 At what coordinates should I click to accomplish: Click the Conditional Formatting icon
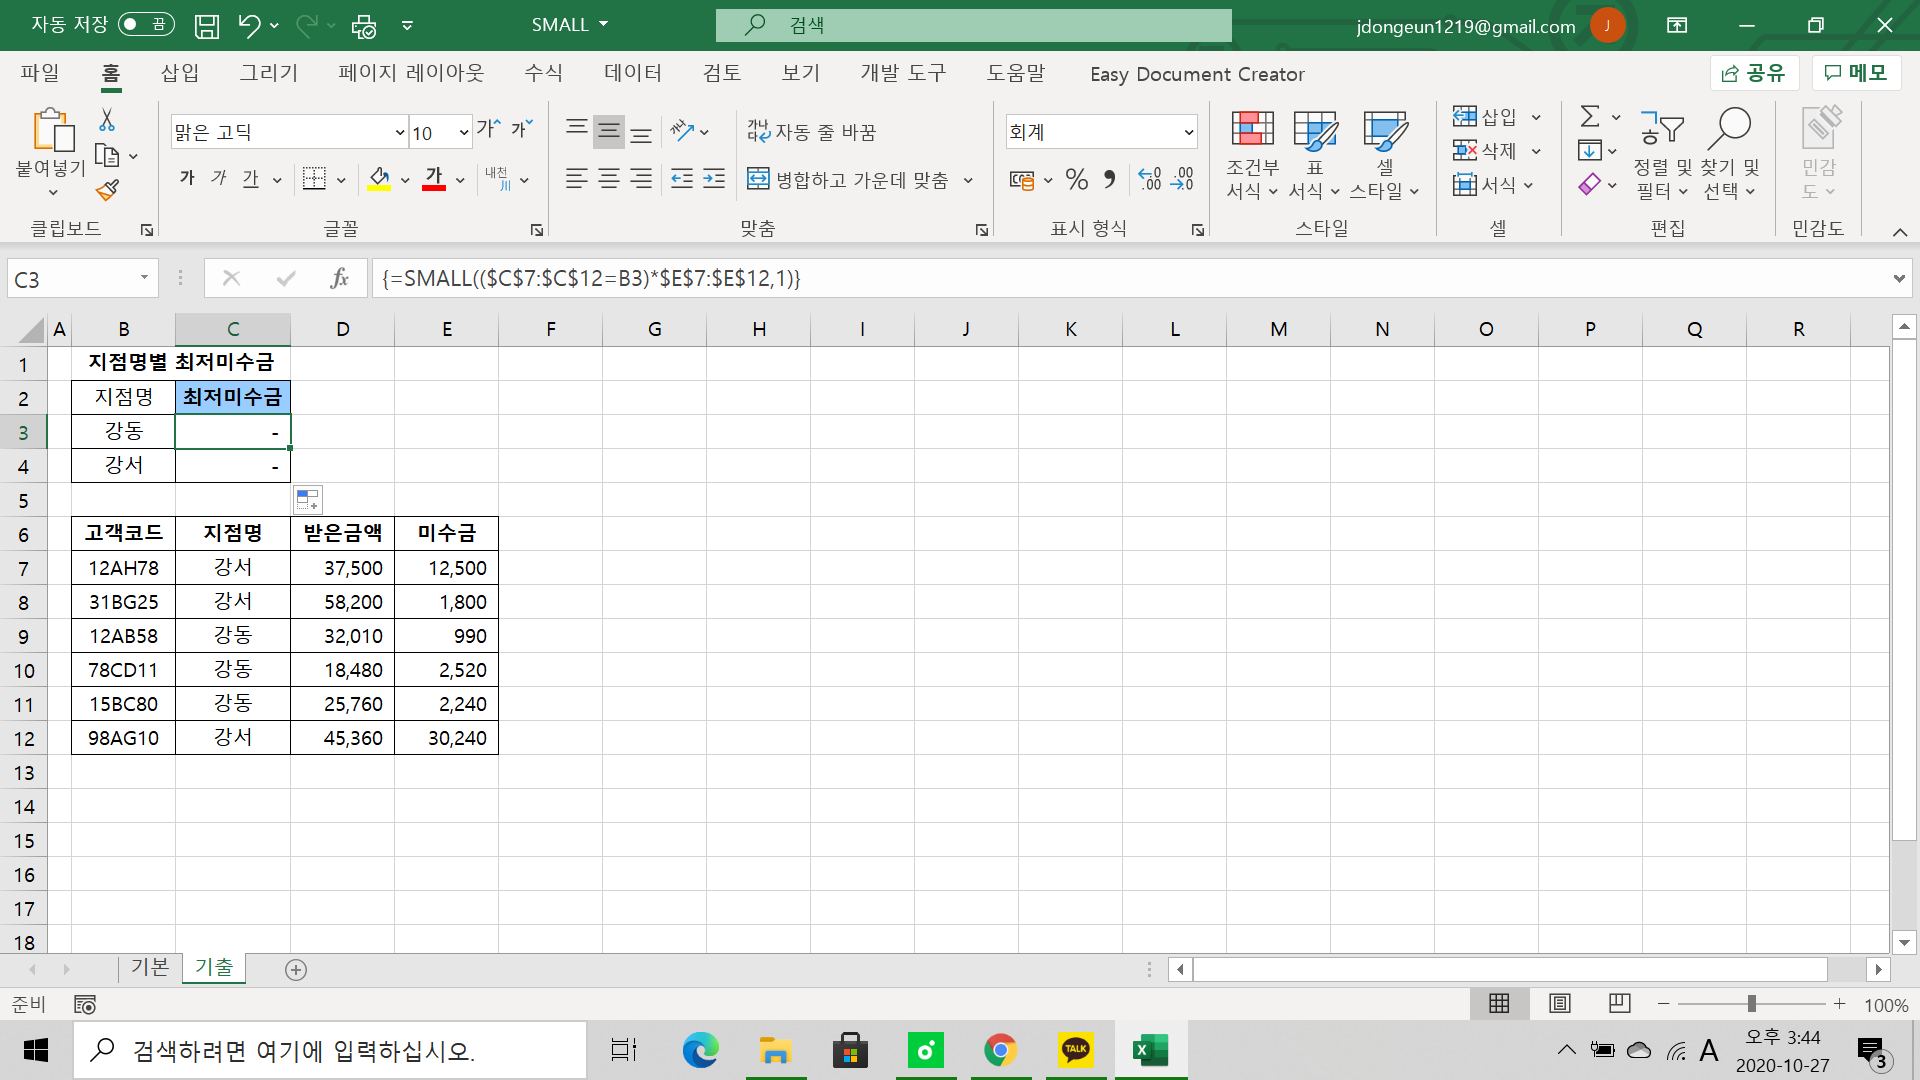[x=1252, y=130]
